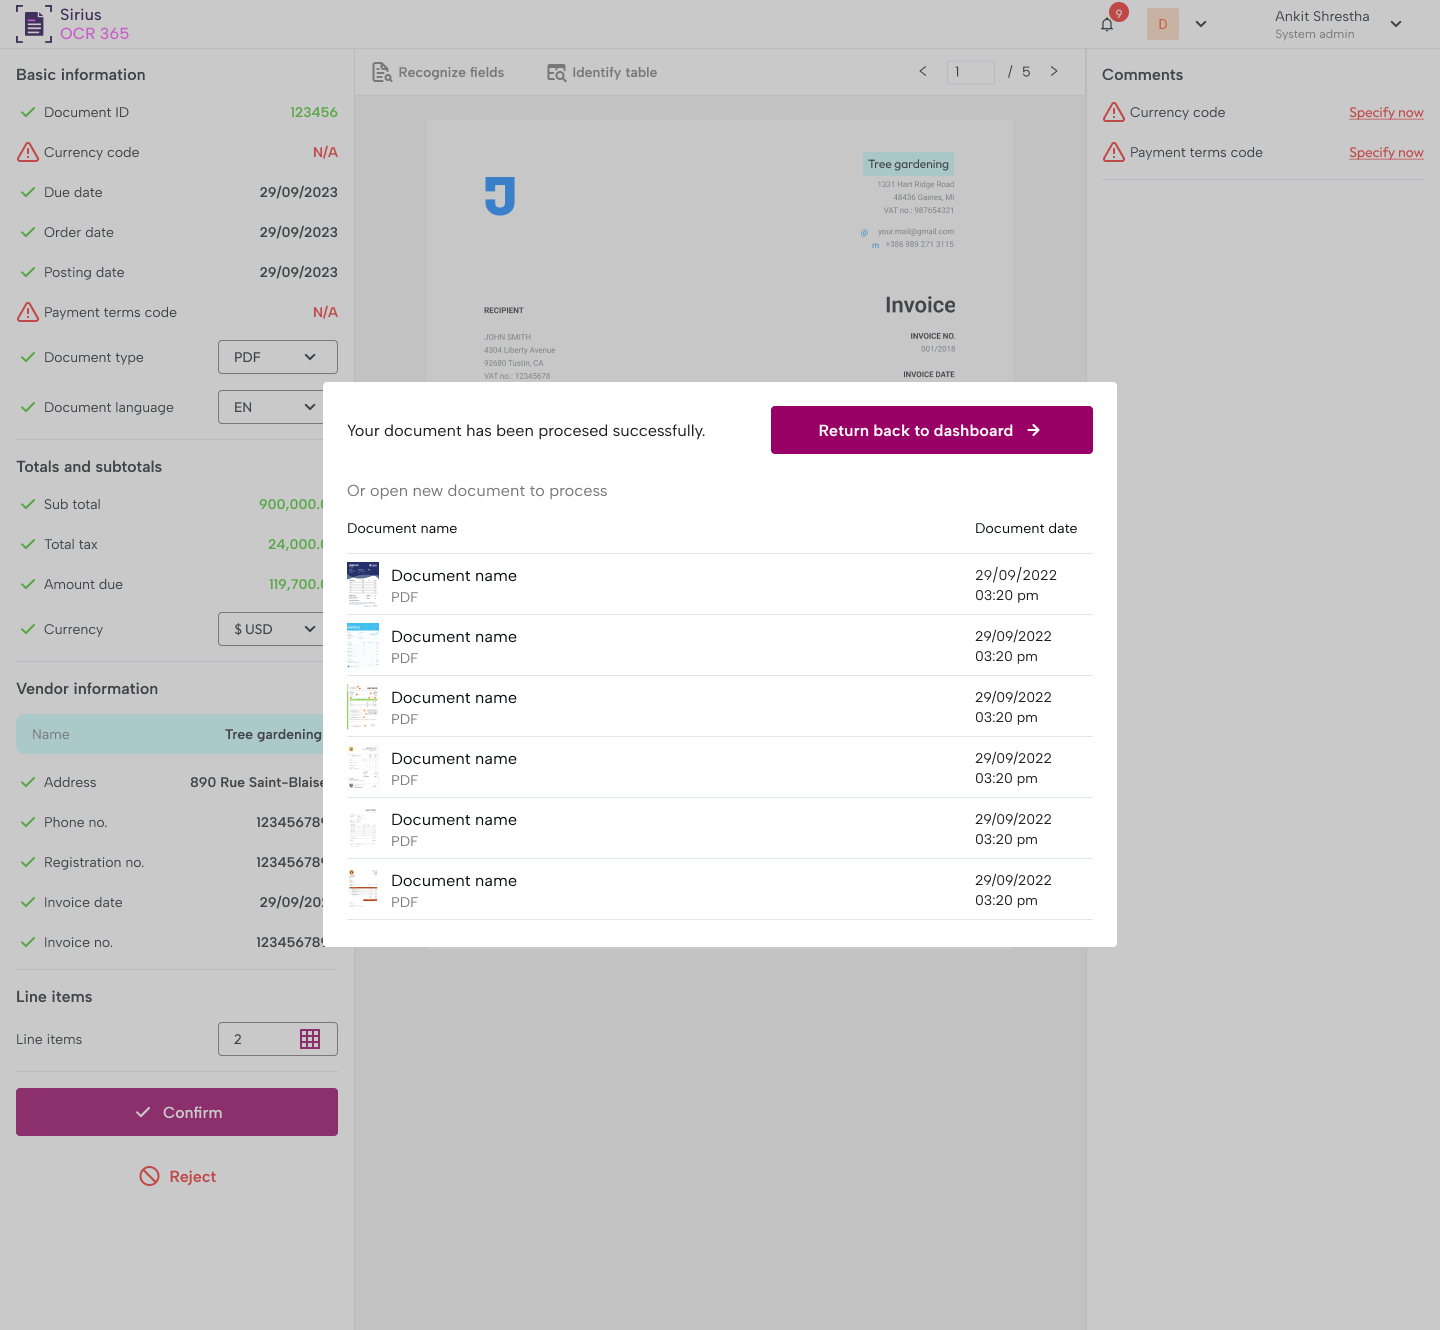Click the page number input field
The height and width of the screenshot is (1330, 1440).
tap(970, 72)
